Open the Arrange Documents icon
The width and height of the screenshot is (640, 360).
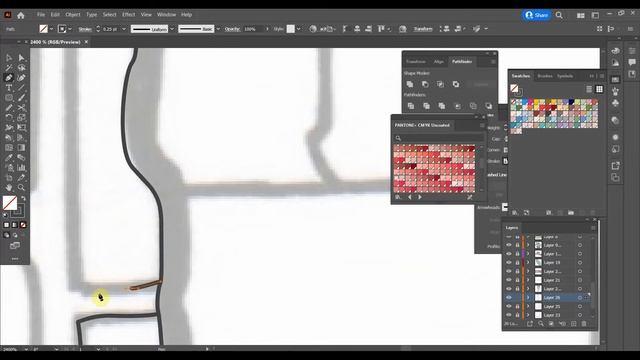(x=580, y=16)
